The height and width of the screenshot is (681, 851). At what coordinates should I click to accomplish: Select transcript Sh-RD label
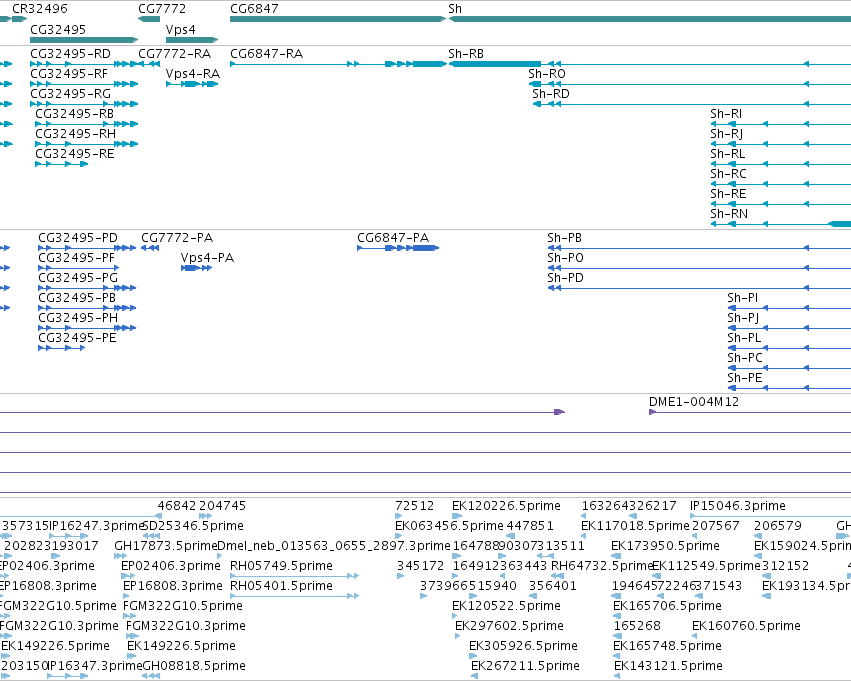551,94
